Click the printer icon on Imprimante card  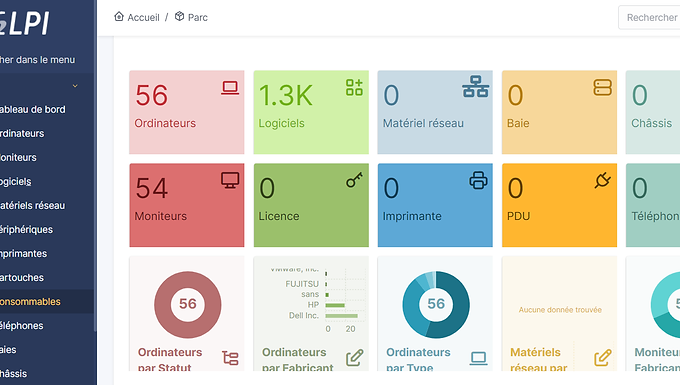coord(478,180)
